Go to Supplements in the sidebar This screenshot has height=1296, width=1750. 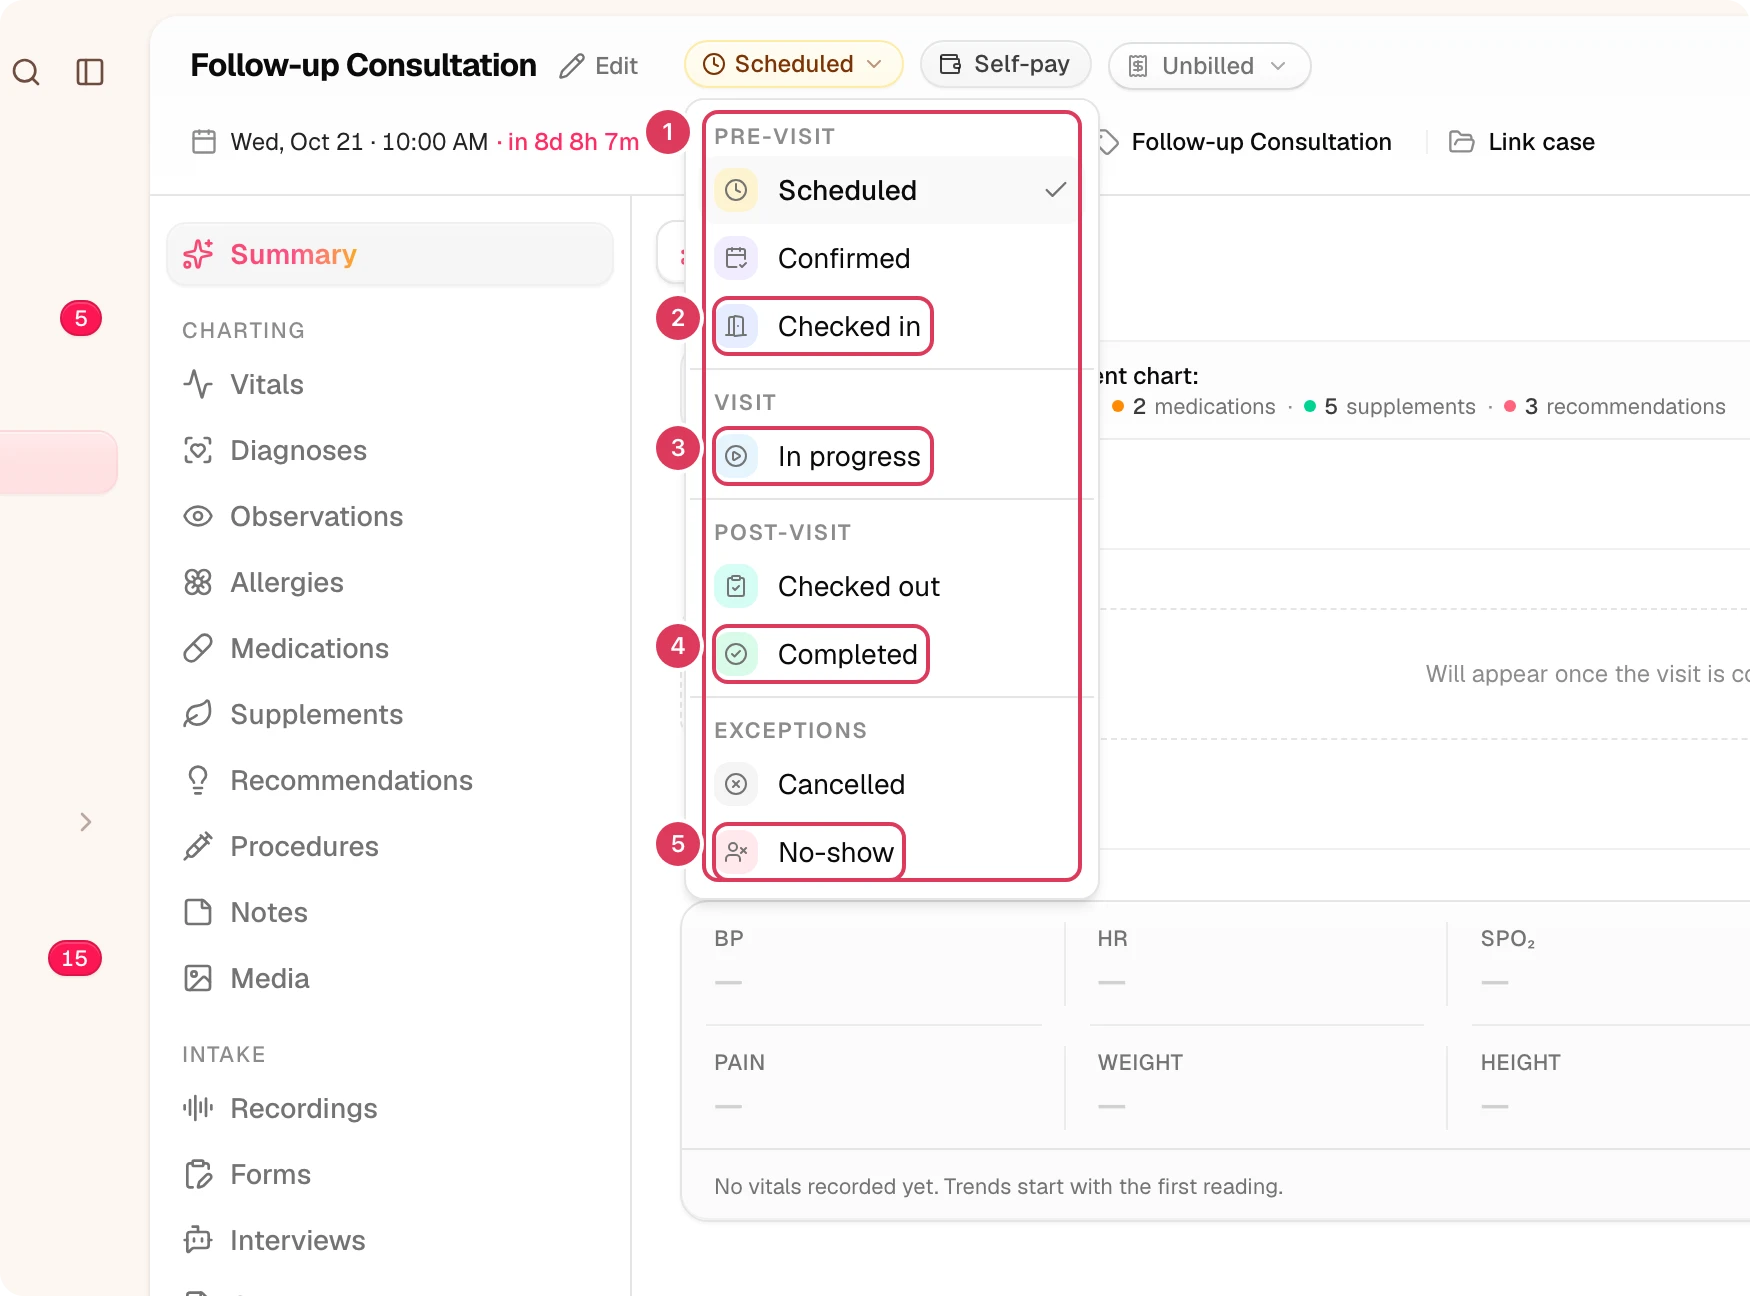[x=390, y=714]
